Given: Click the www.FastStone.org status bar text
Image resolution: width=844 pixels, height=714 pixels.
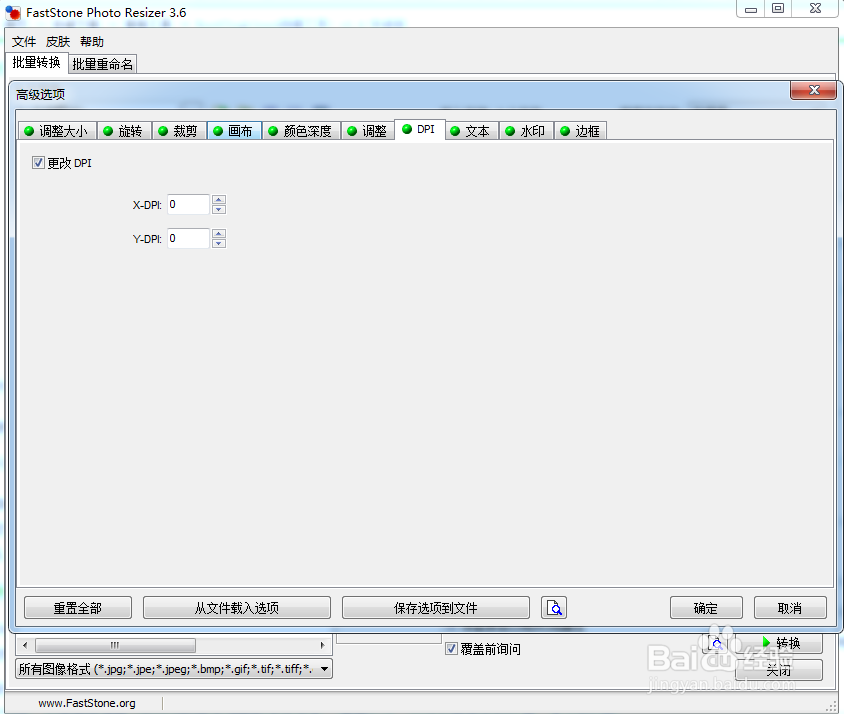Looking at the screenshot, I should pyautogui.click(x=87, y=703).
